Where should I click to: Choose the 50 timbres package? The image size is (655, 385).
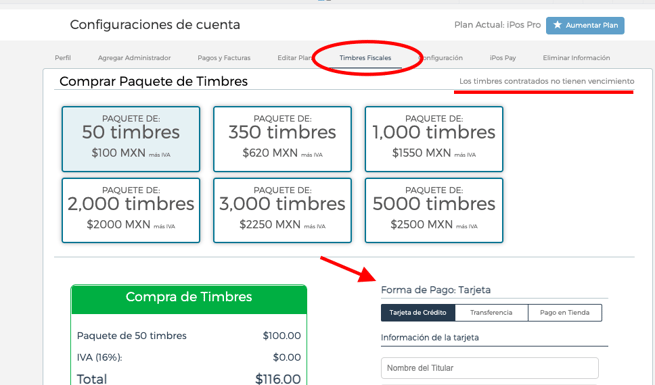(x=131, y=139)
